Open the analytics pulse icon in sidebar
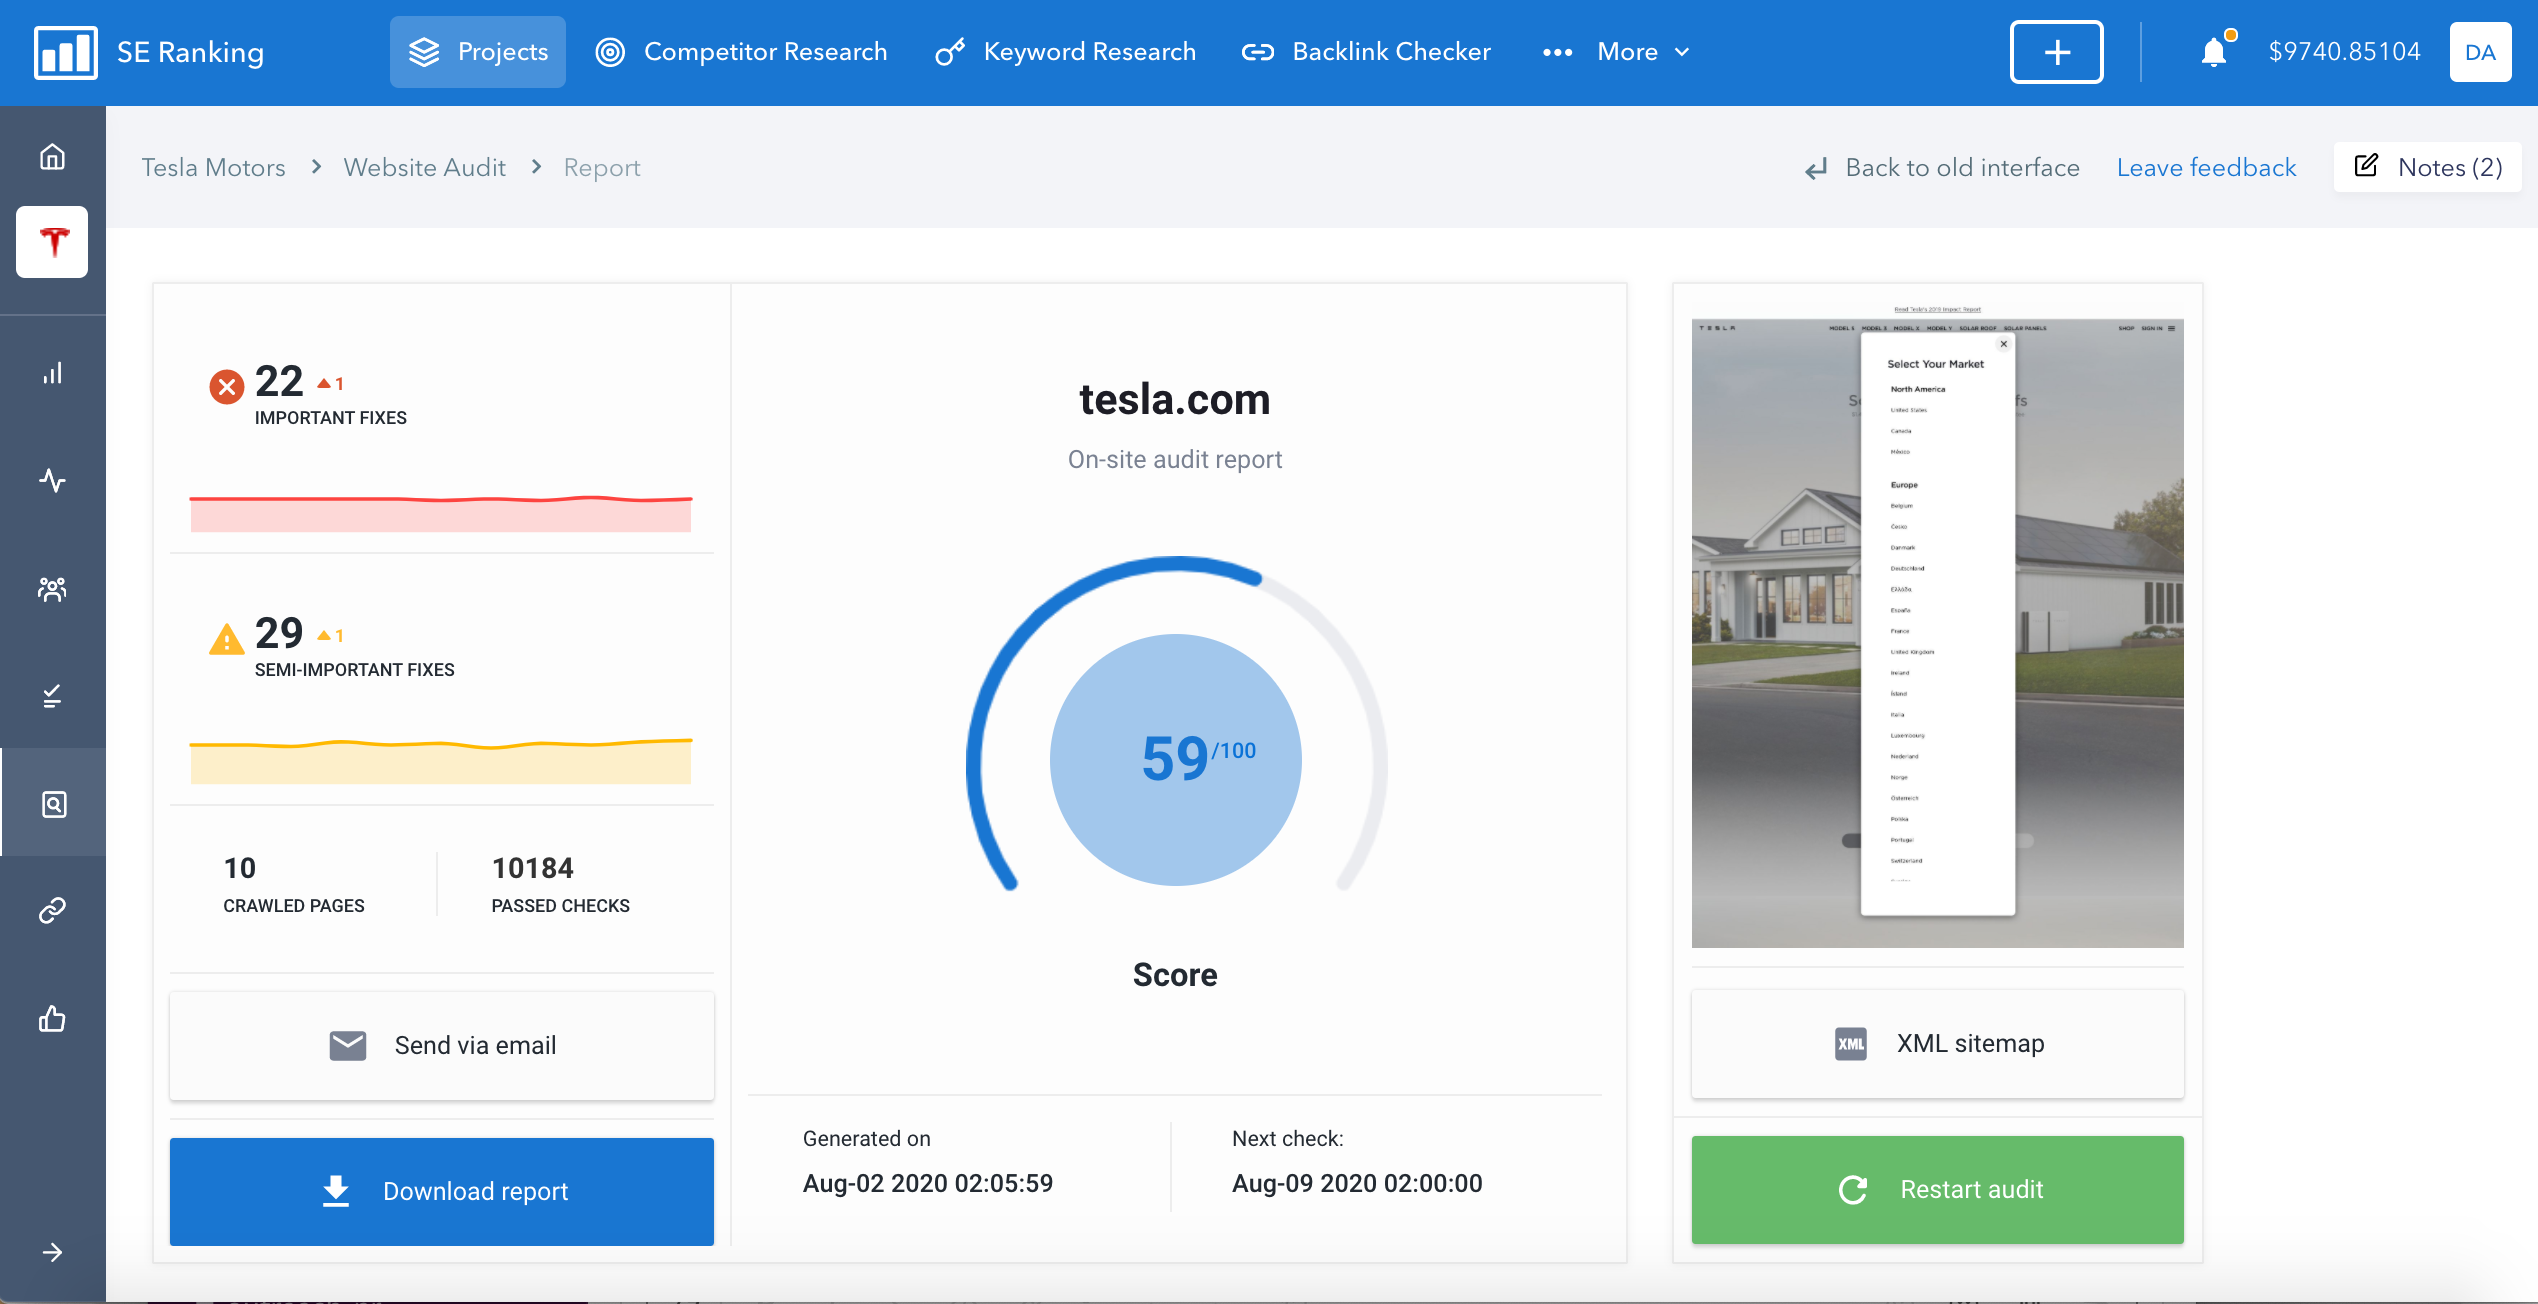Image resolution: width=2538 pixels, height=1304 pixels. [52, 481]
